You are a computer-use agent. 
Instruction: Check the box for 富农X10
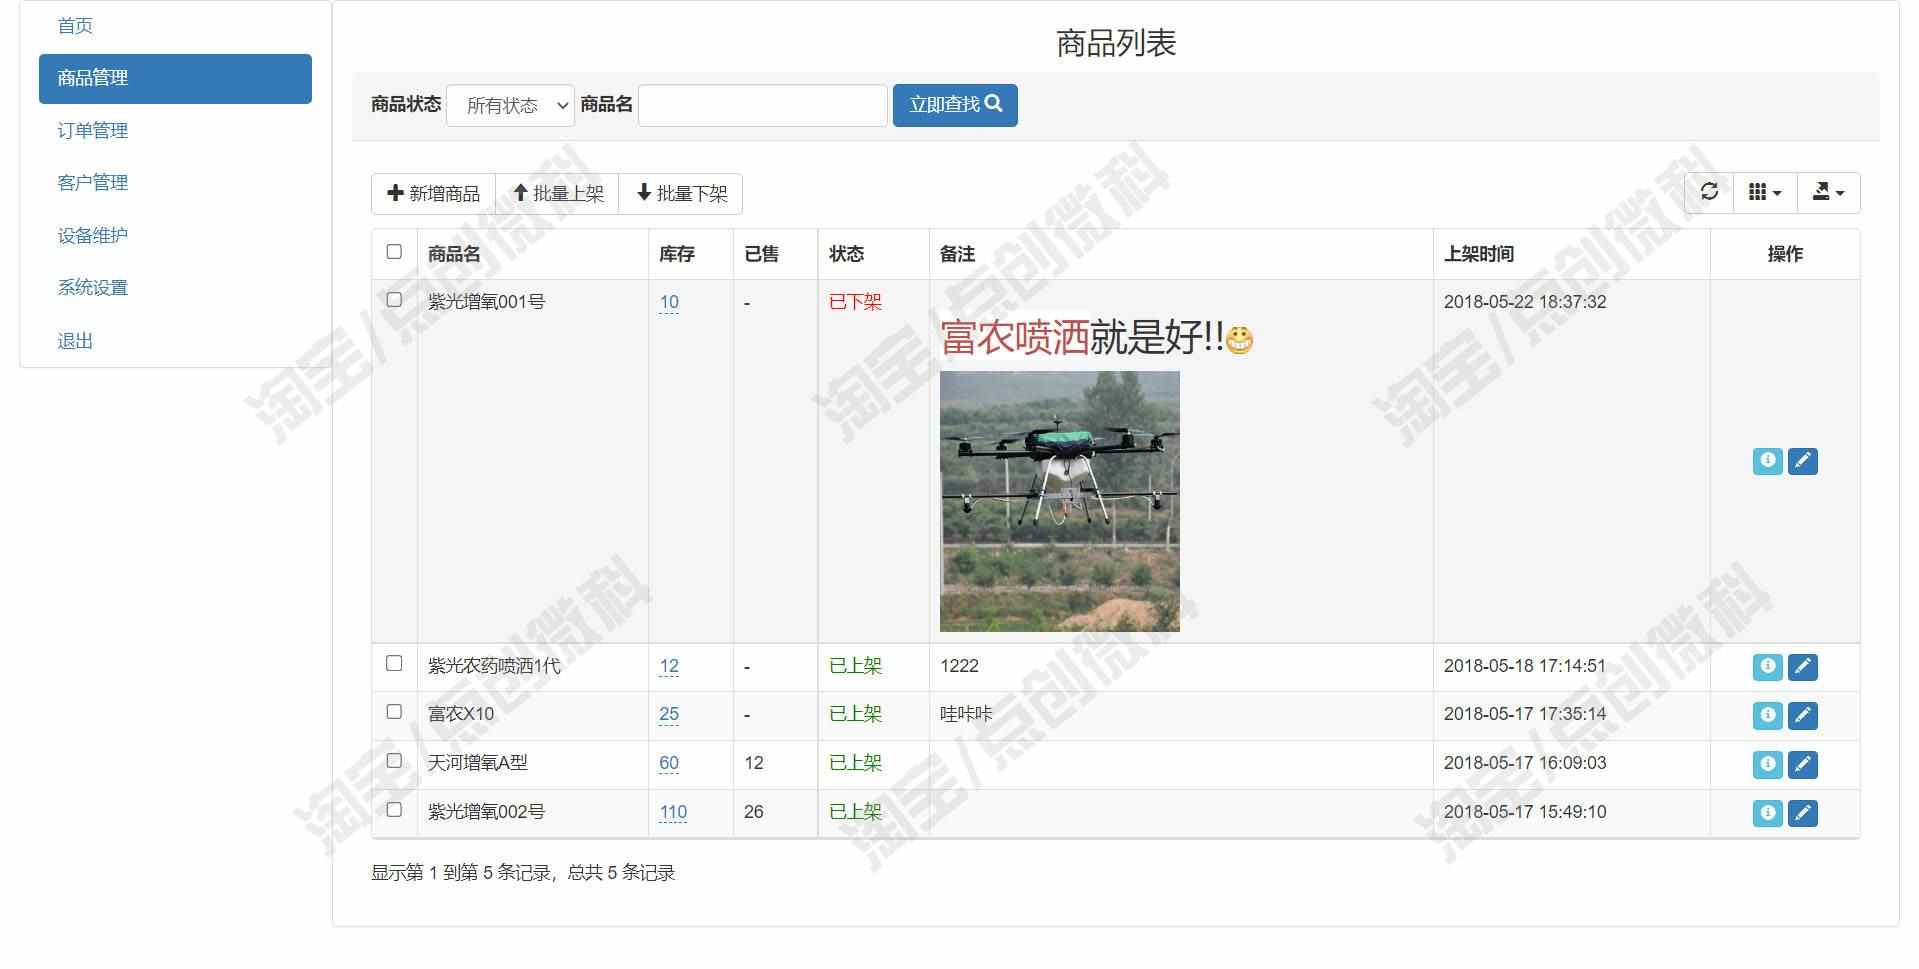[394, 712]
